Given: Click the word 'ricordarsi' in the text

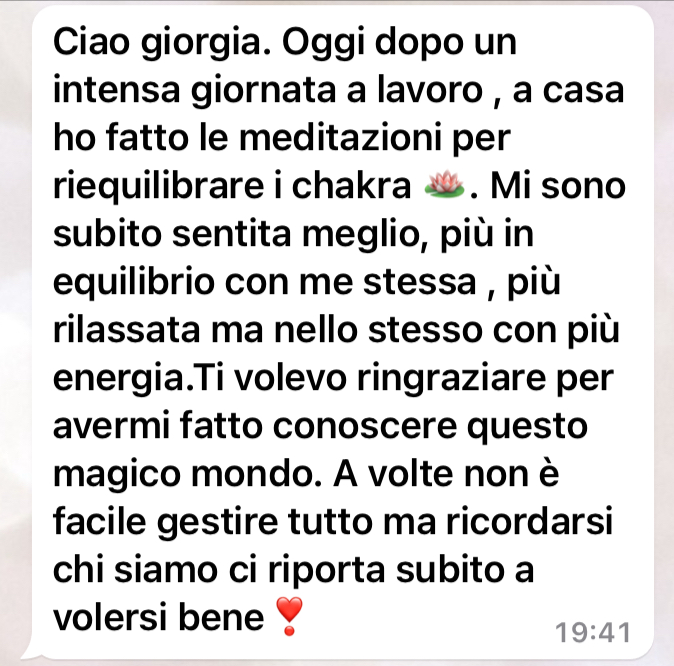Looking at the screenshot, I should click(x=529, y=522).
